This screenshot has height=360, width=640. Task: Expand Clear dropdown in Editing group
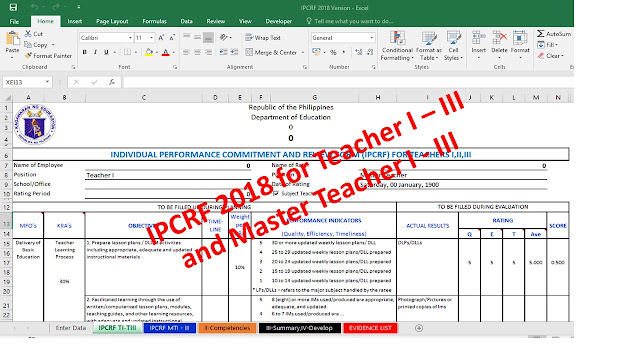(562, 56)
